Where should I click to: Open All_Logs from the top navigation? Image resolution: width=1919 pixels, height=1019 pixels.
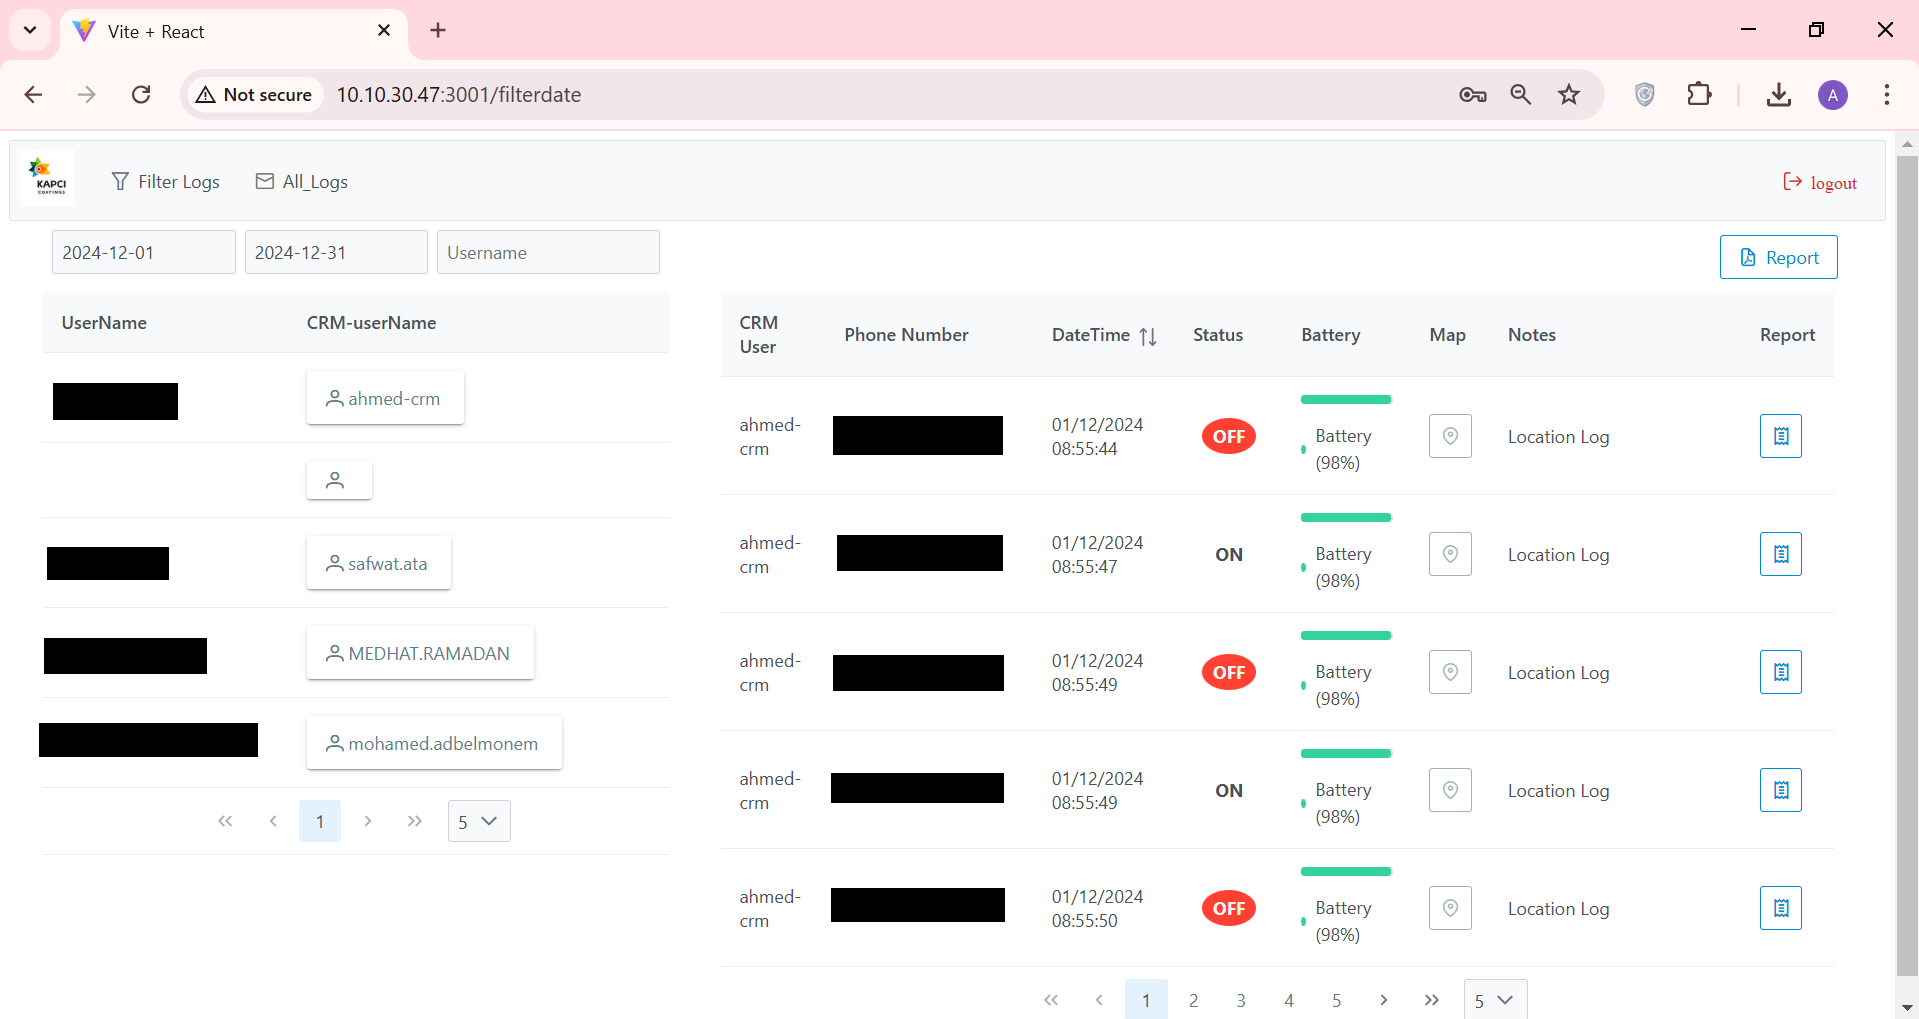[x=313, y=181]
